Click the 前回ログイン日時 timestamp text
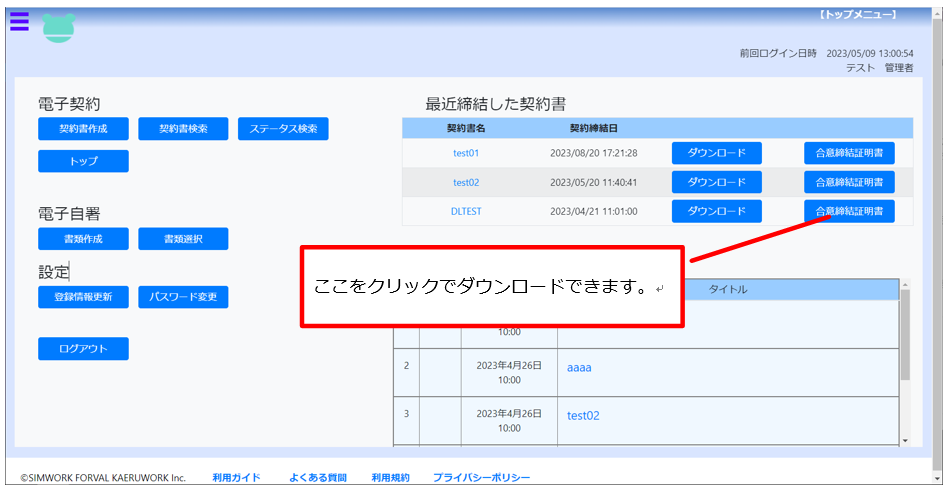The image size is (952, 494). pos(826,53)
